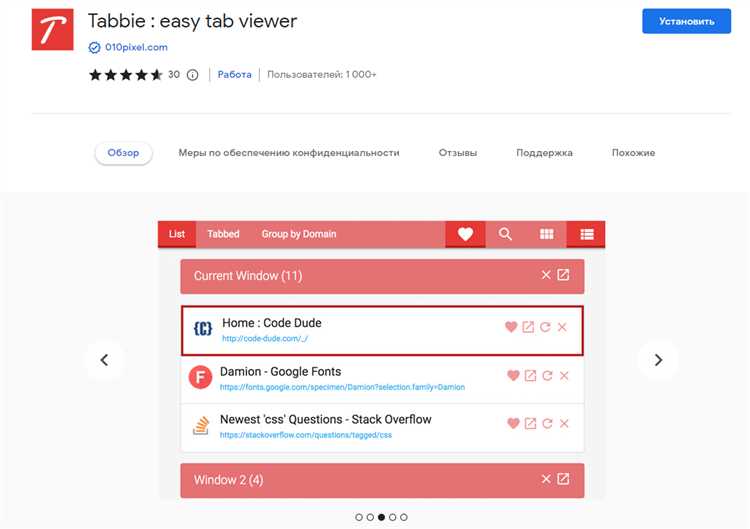Open the rating info icon beside 30
This screenshot has height=529, width=750.
tap(192, 75)
